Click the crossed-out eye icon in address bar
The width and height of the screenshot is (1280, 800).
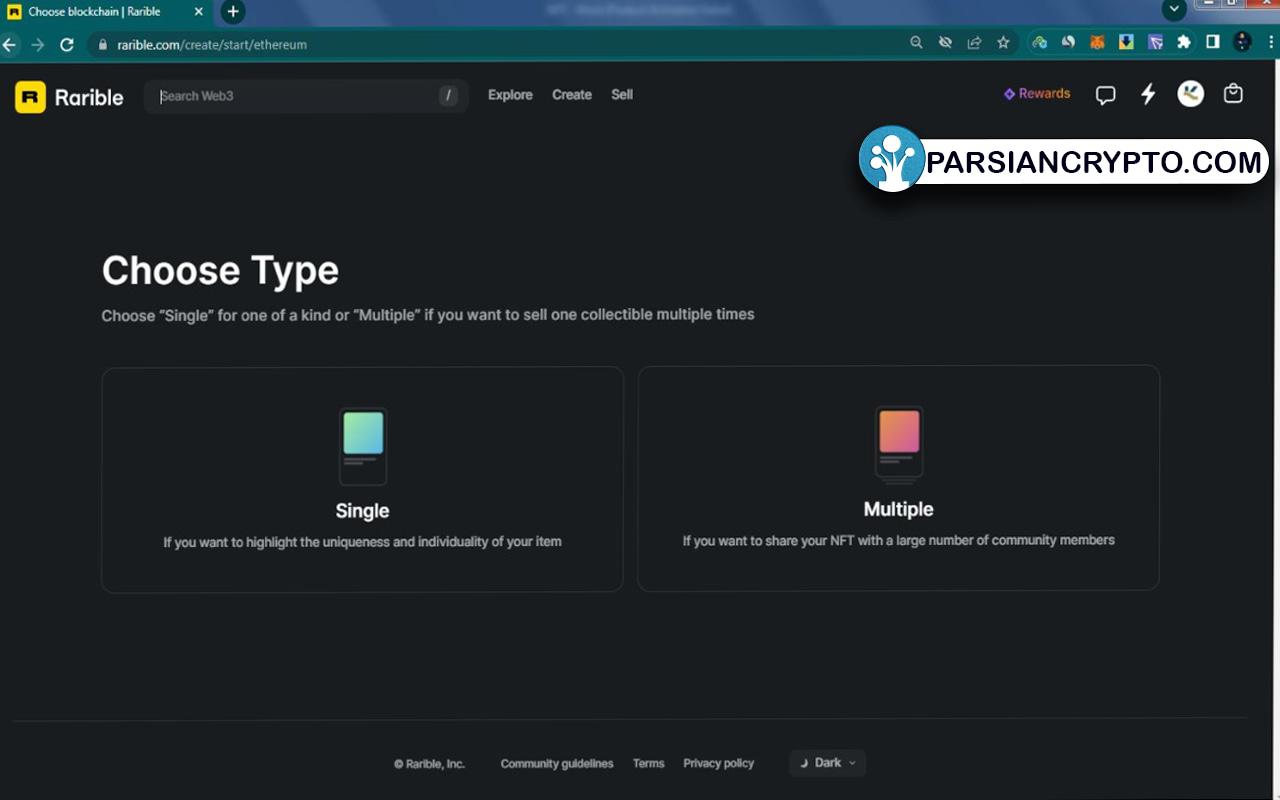pyautogui.click(x=945, y=43)
